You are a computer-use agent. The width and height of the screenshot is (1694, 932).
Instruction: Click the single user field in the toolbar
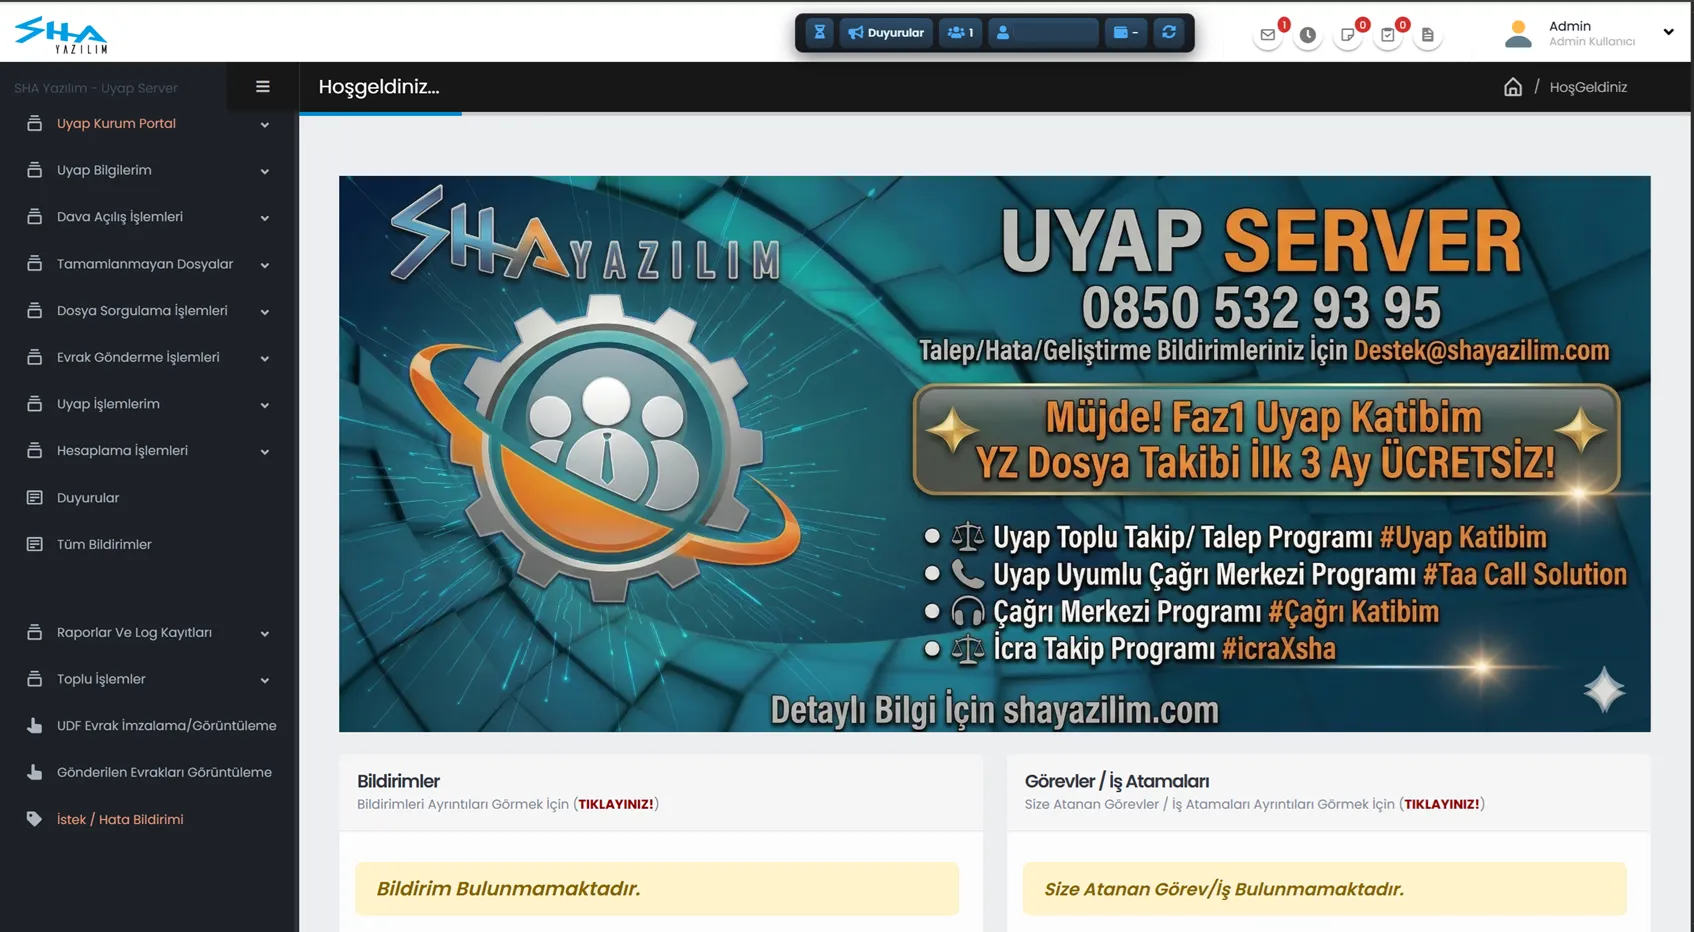pyautogui.click(x=1043, y=32)
